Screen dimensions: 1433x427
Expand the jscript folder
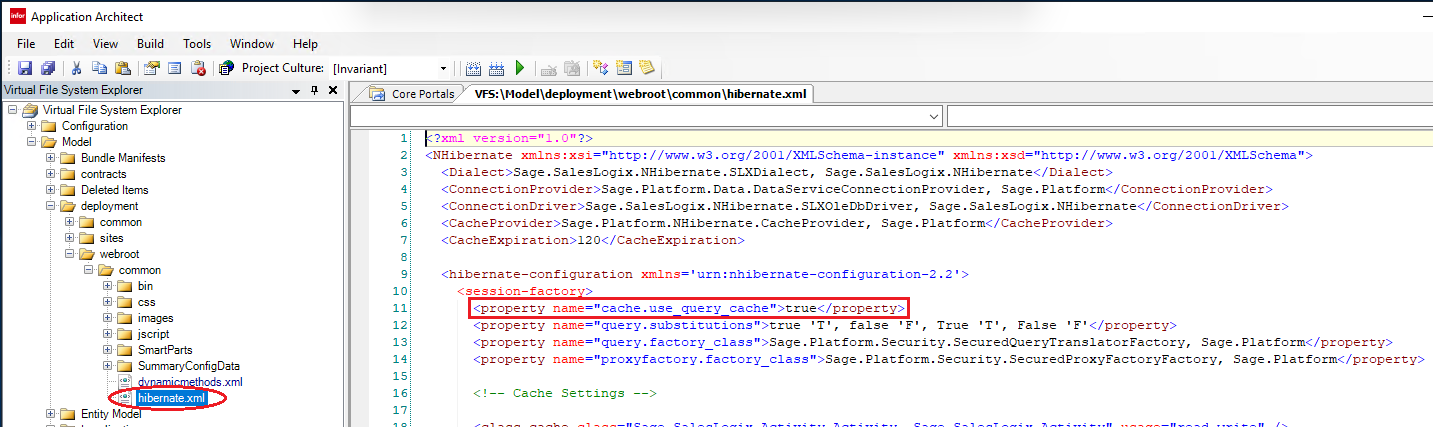107,334
